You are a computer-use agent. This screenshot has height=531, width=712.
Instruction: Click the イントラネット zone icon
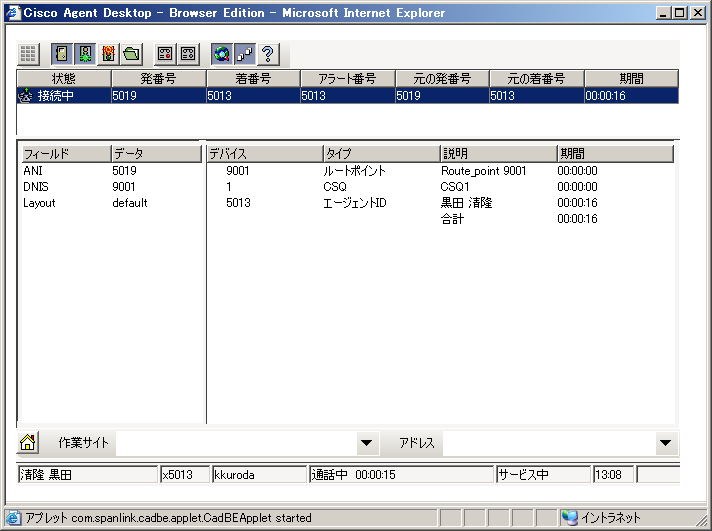(569, 517)
